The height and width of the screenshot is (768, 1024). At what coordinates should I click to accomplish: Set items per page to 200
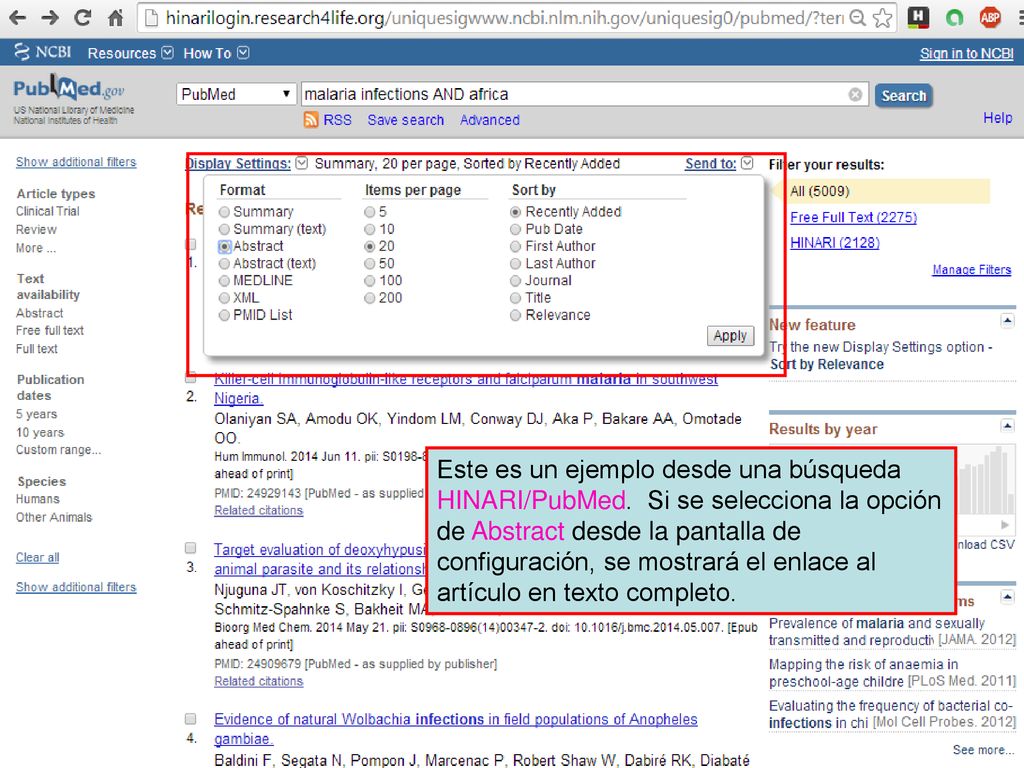[x=370, y=298]
